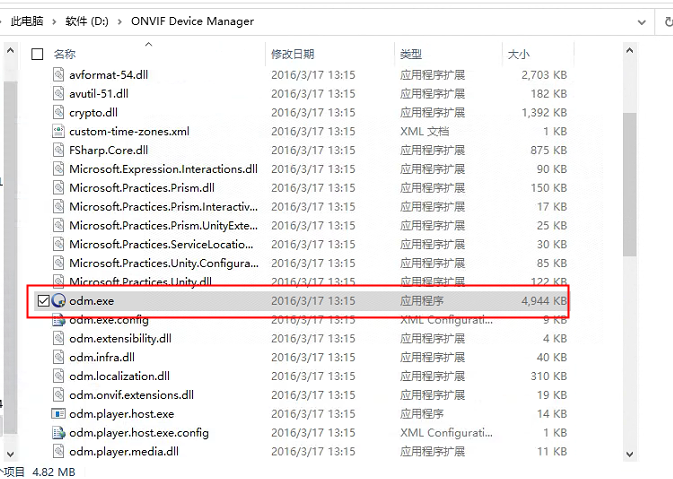
Task: Click the odm.onvif.extensions.dll file icon
Action: point(58,395)
